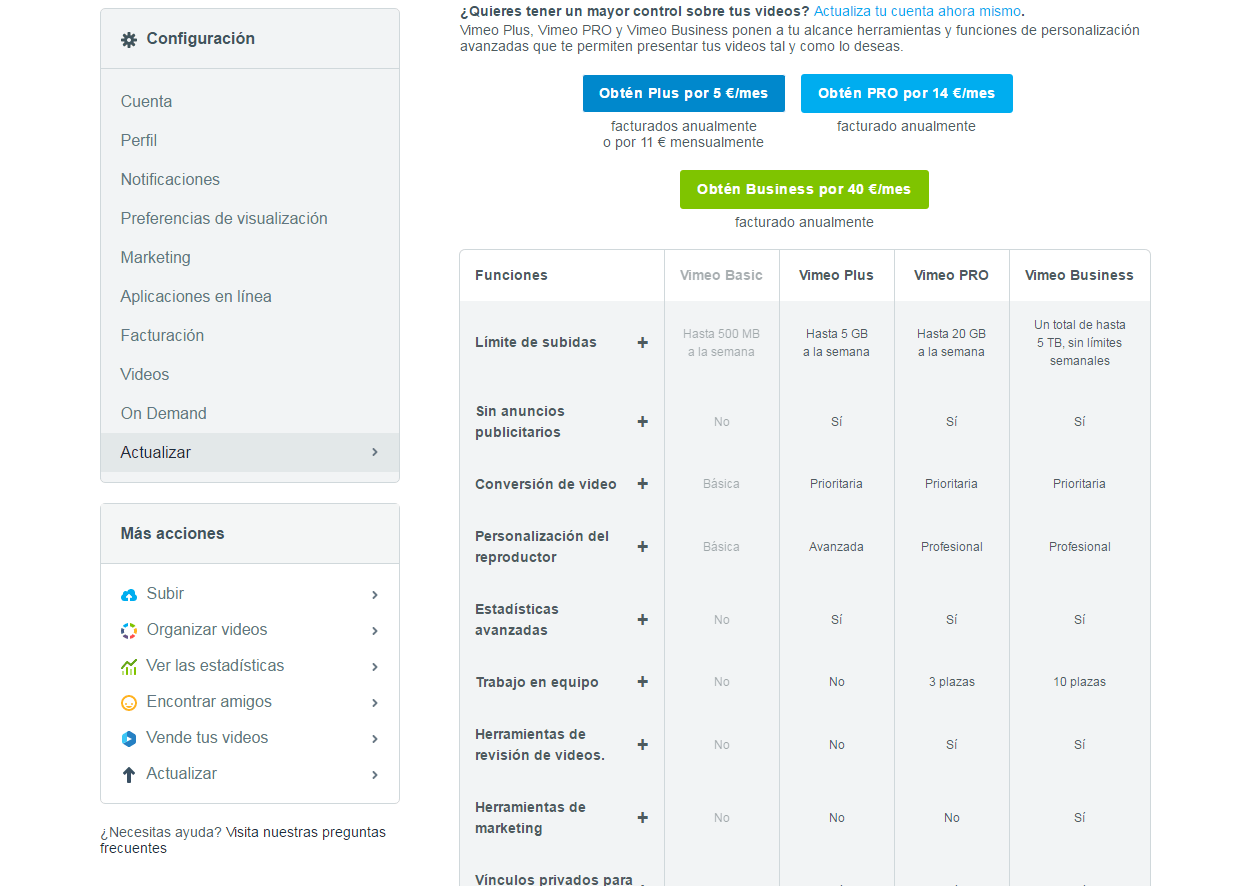Select Actualizar in Configuración menu

point(250,452)
